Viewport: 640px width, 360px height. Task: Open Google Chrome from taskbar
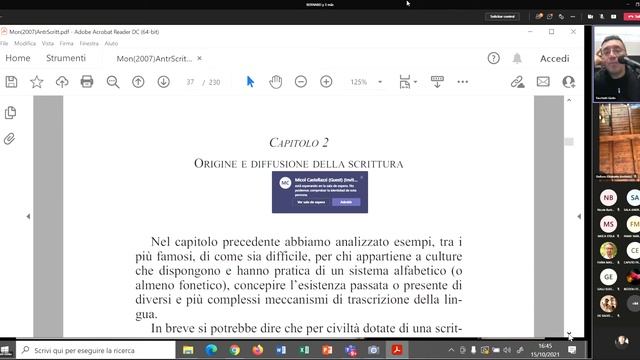(234, 350)
